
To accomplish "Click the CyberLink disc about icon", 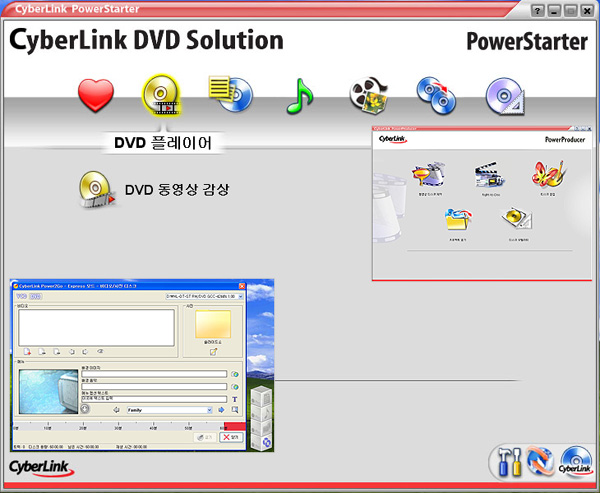I will pyautogui.click(x=576, y=462).
